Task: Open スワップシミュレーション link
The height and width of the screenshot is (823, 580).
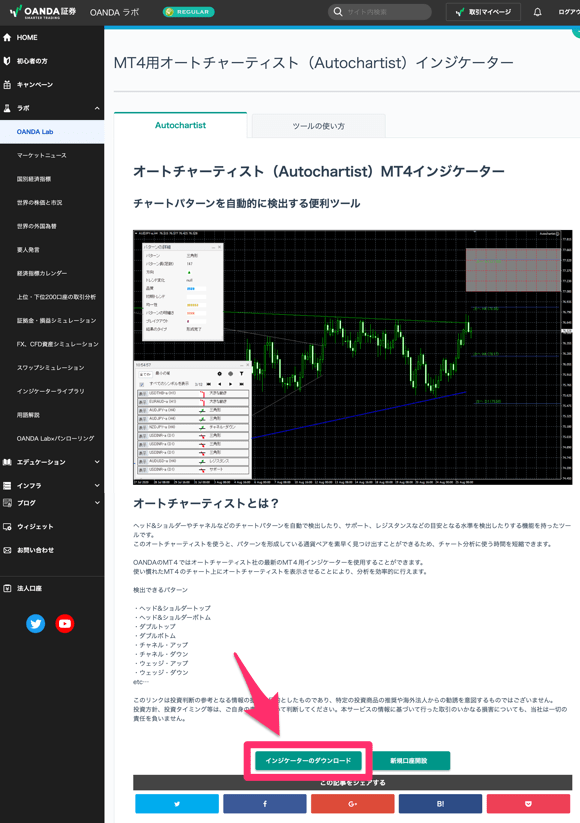Action: [50, 368]
